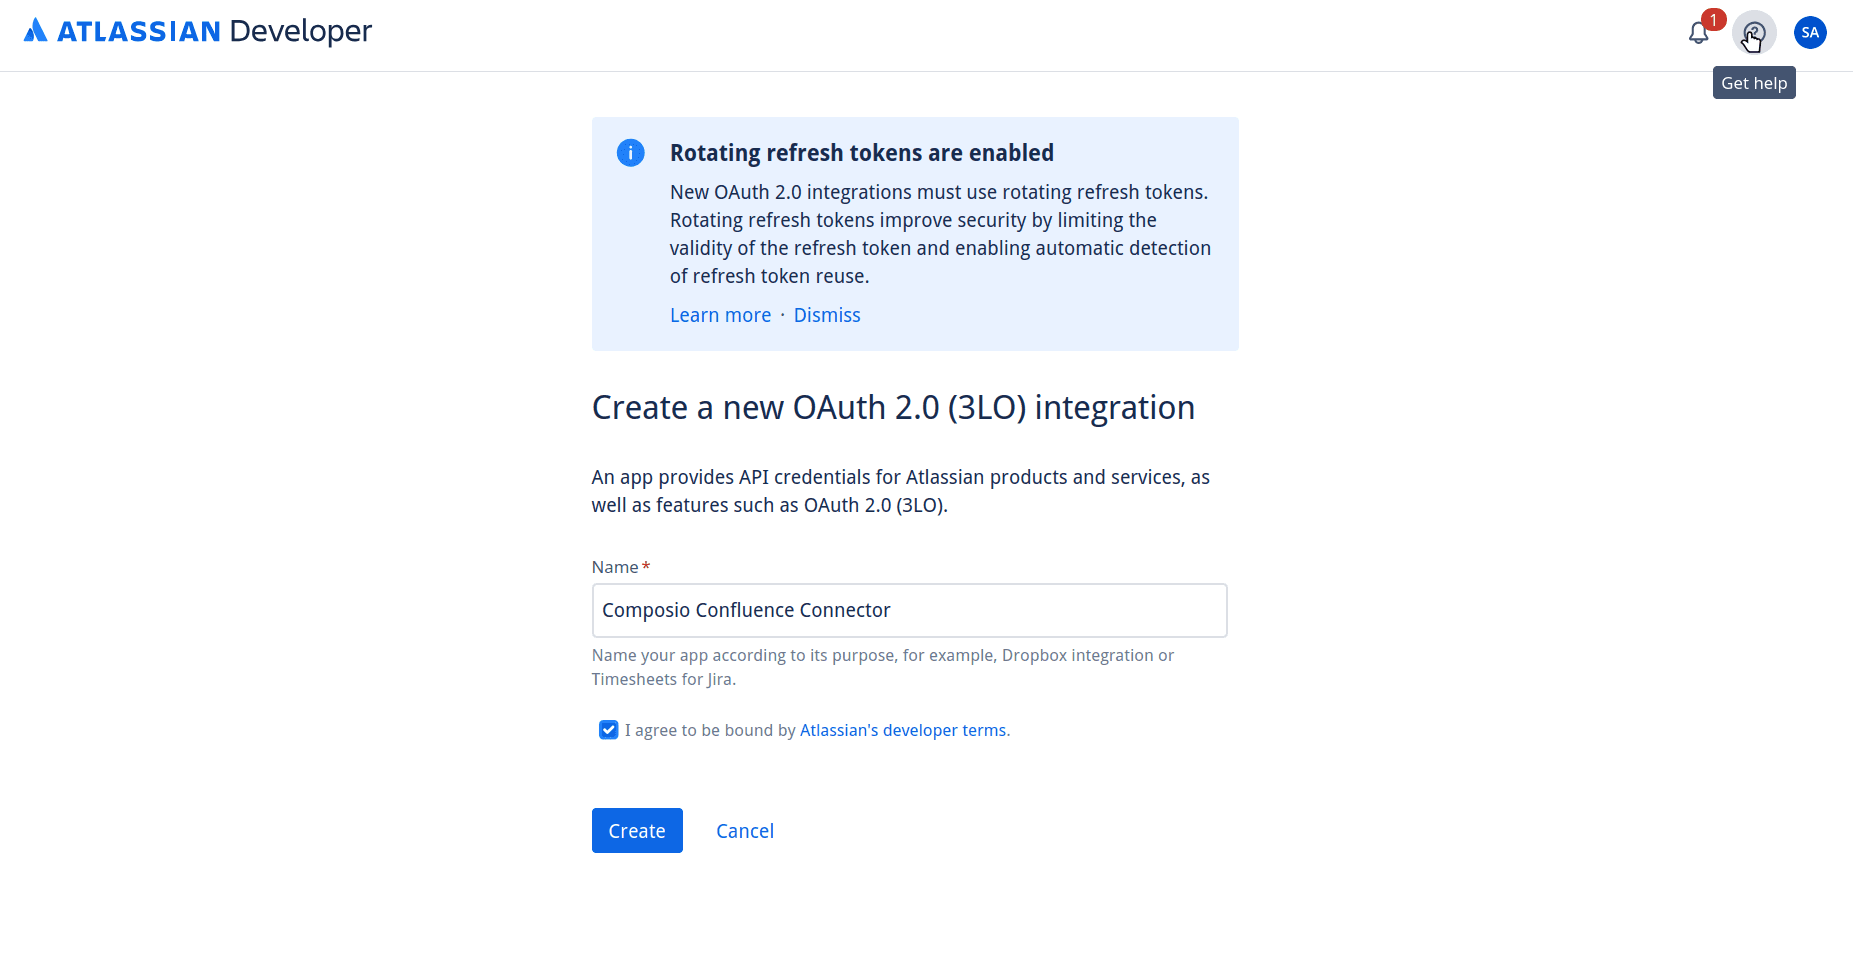Untick the developer terms agreement checkbox

click(x=608, y=730)
